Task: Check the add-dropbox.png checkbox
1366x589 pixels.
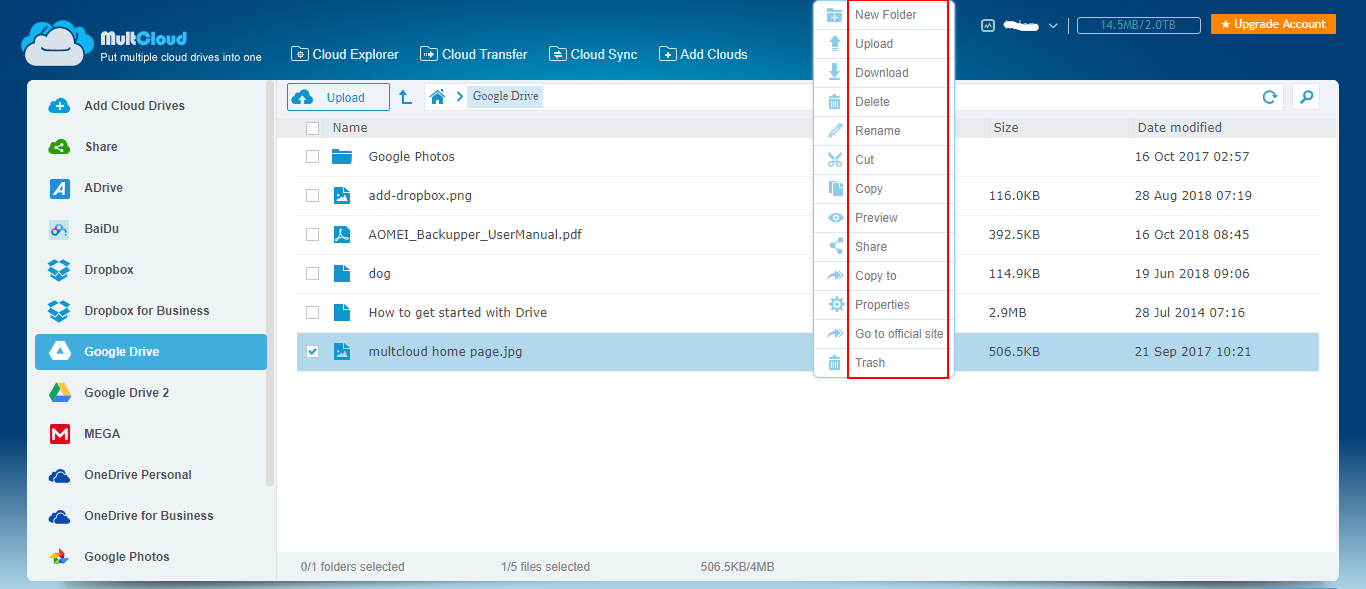Action: (313, 196)
